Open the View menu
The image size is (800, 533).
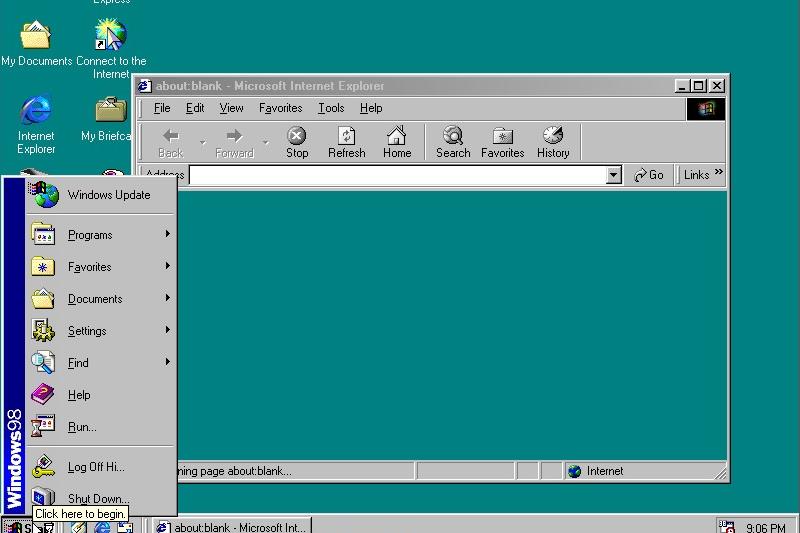tap(231, 108)
